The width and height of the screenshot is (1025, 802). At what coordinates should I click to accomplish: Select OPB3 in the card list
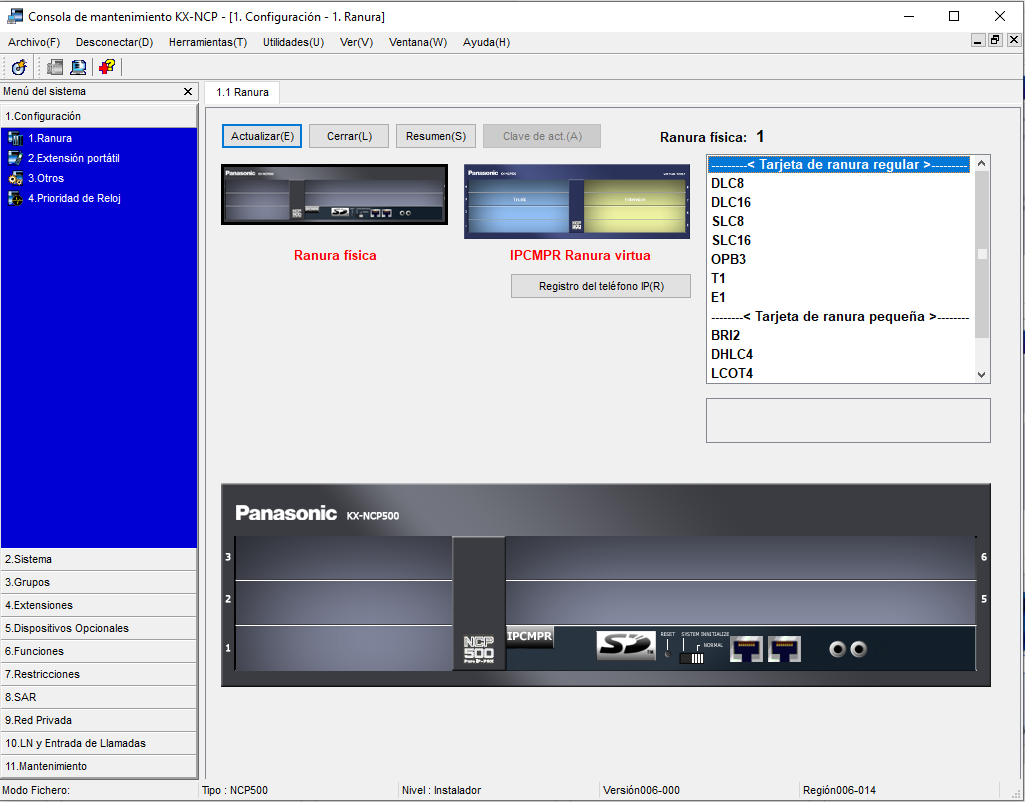(x=841, y=259)
